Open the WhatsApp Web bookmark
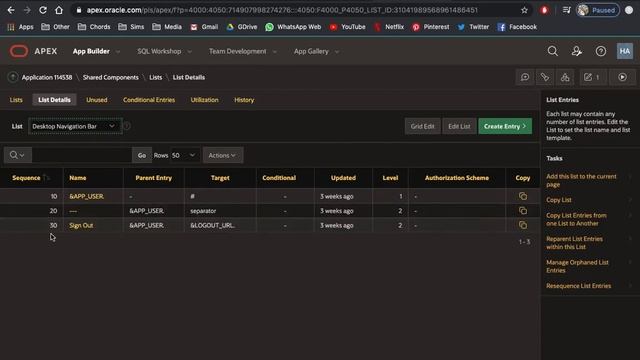Viewport: 640px width, 360px height. click(293, 27)
